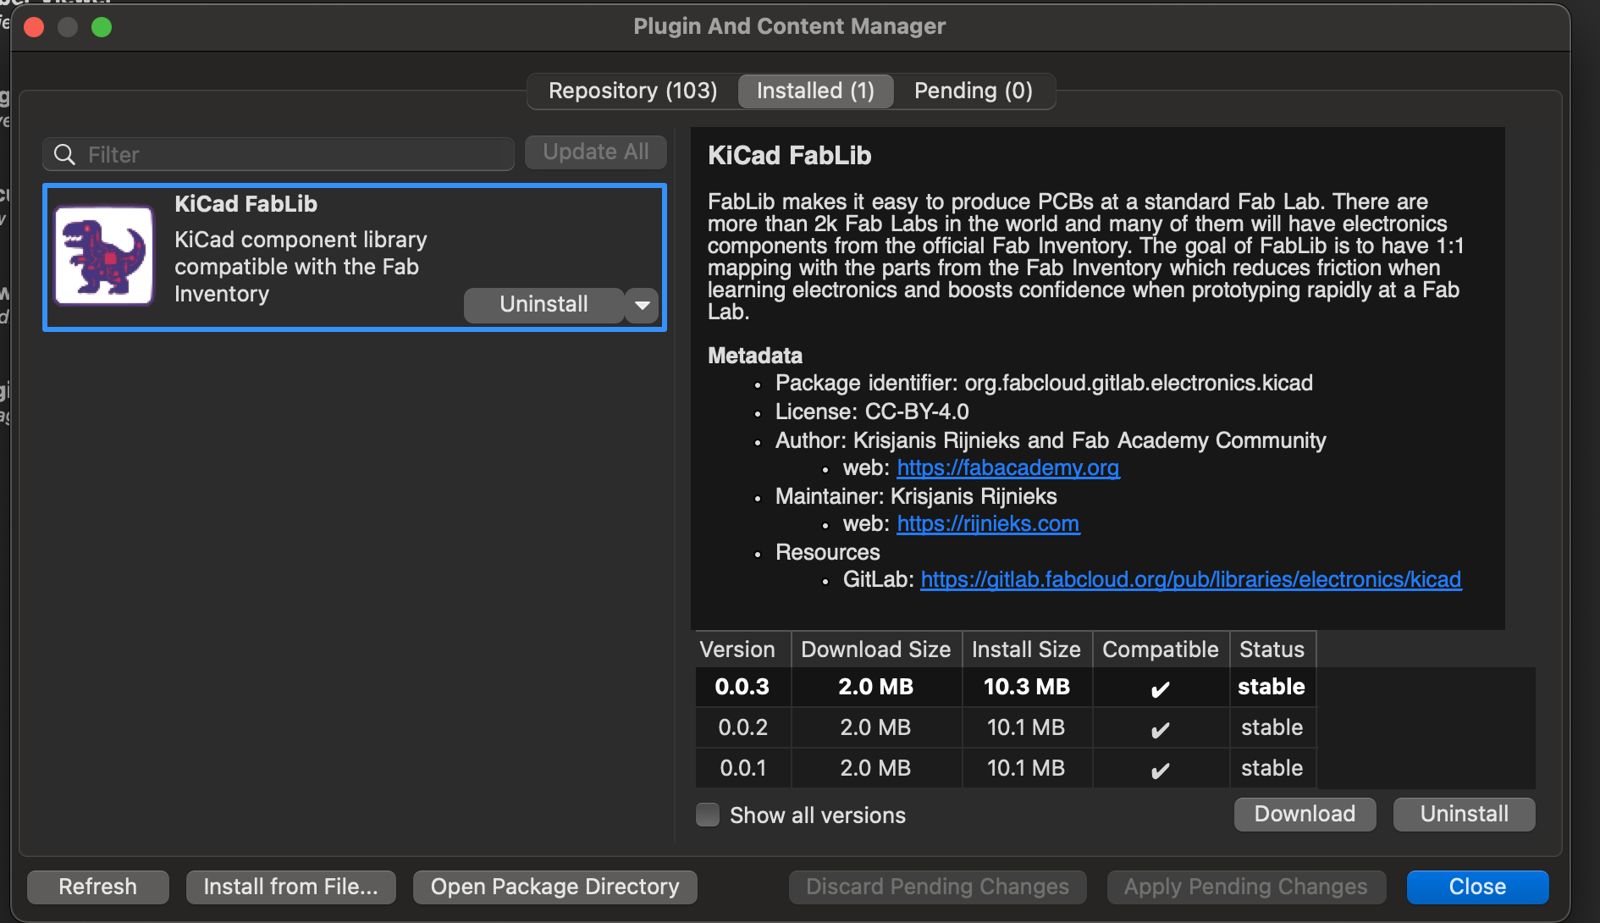Click the Filter search field

[x=278, y=154]
